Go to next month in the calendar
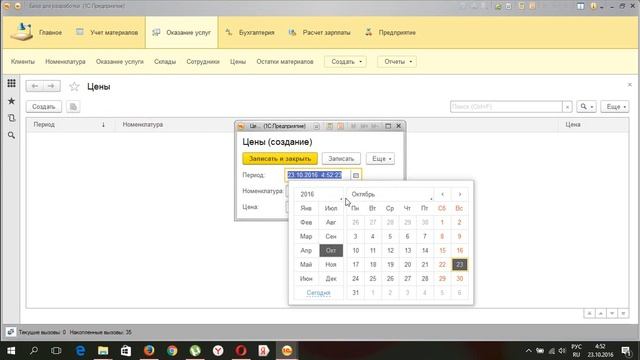The image size is (640, 360). click(460, 194)
